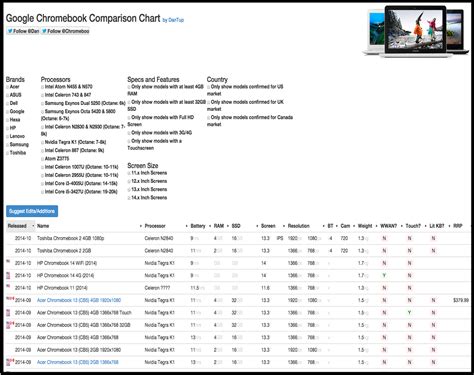474x375 pixels.
Task: Select the Toshiba Chromebook 2 4GB 1080p row name
Action: [x=71, y=238]
